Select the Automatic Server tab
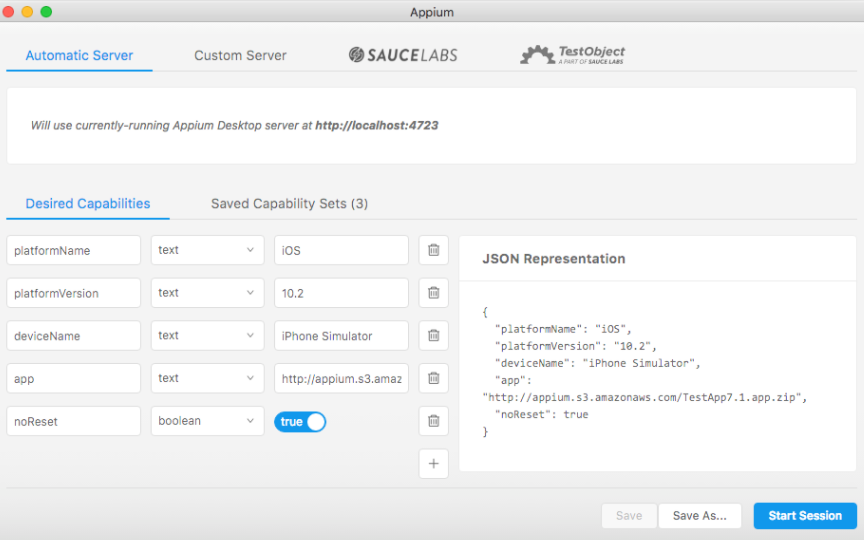The width and height of the screenshot is (864, 540). (79, 56)
